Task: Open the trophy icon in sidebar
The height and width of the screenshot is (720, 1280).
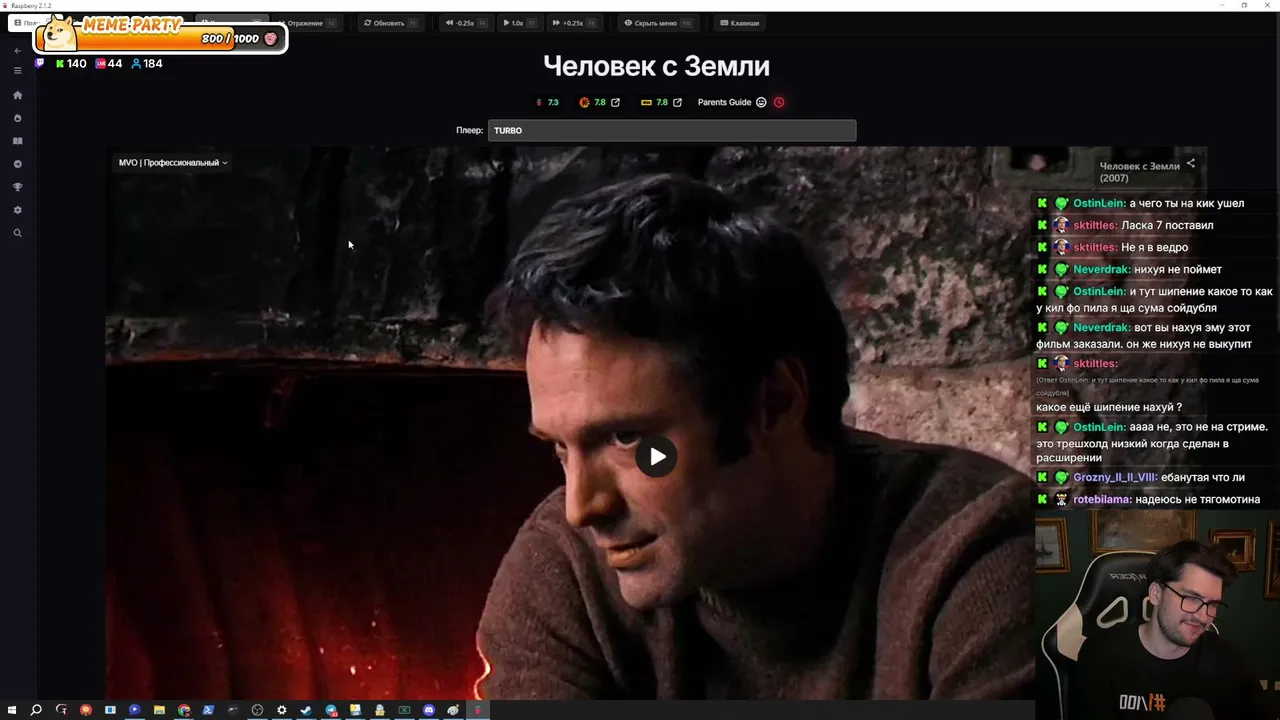Action: point(17,187)
